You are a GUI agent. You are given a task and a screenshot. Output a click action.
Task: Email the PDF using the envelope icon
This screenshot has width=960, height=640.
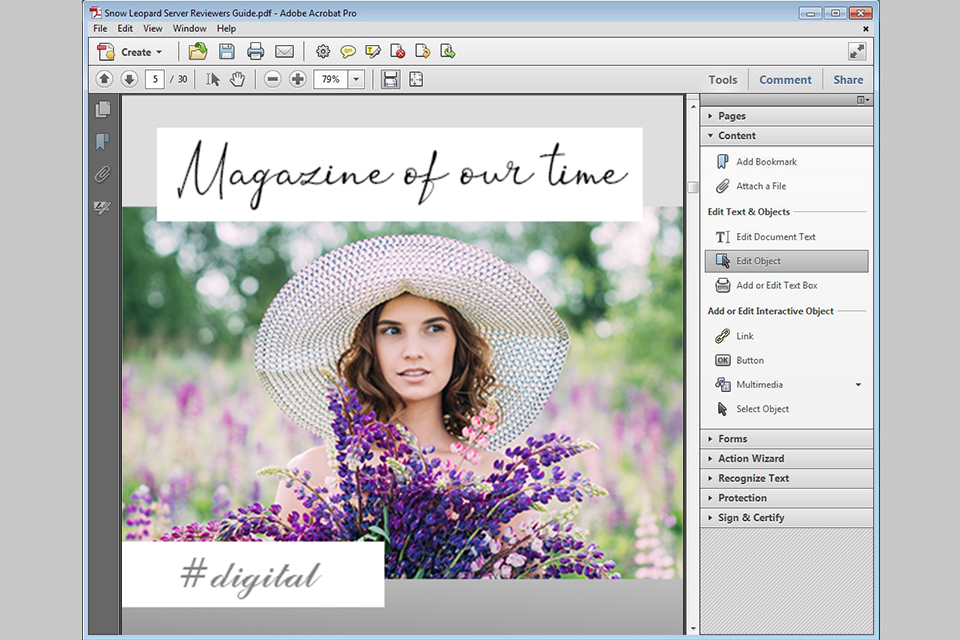(x=284, y=52)
